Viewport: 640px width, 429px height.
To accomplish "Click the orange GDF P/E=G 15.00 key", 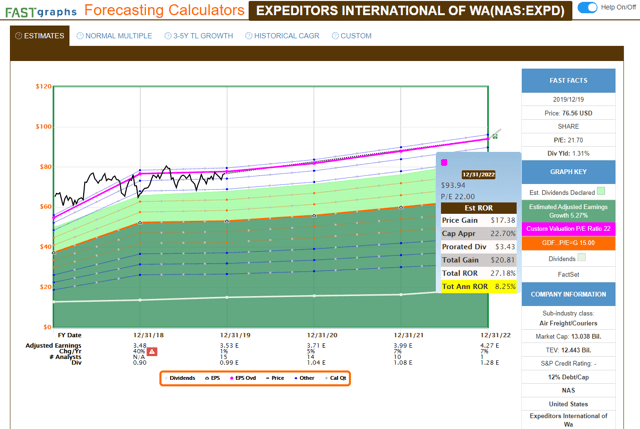I will coord(568,243).
